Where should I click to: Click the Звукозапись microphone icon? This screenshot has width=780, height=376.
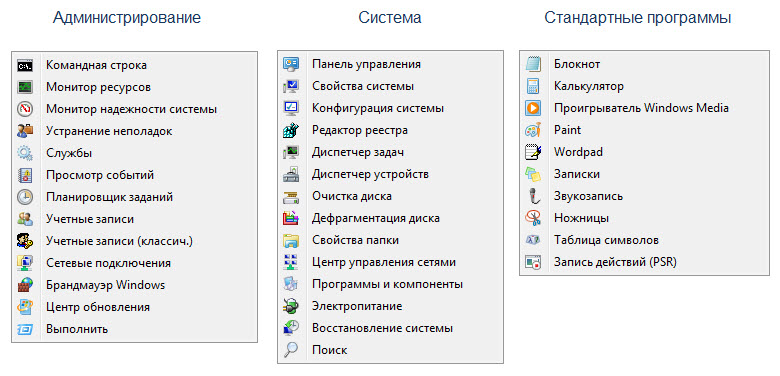pos(533,196)
